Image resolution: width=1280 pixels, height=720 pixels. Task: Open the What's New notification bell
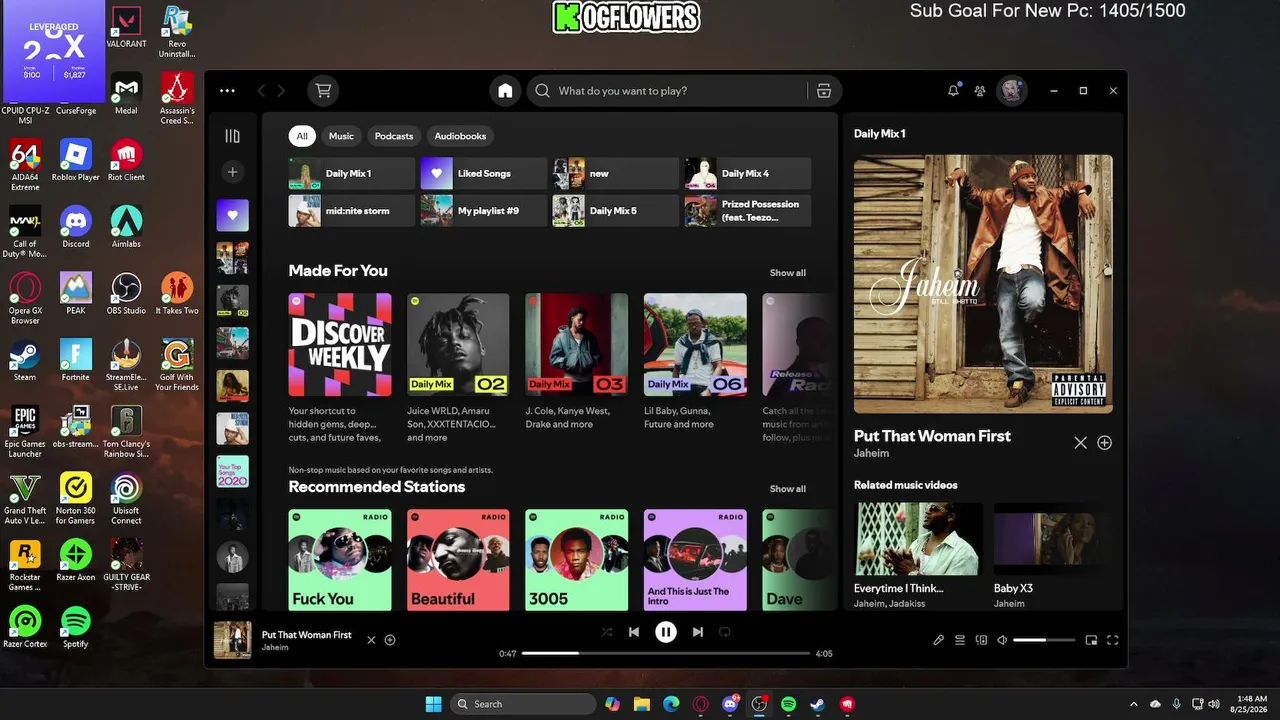pos(953,91)
